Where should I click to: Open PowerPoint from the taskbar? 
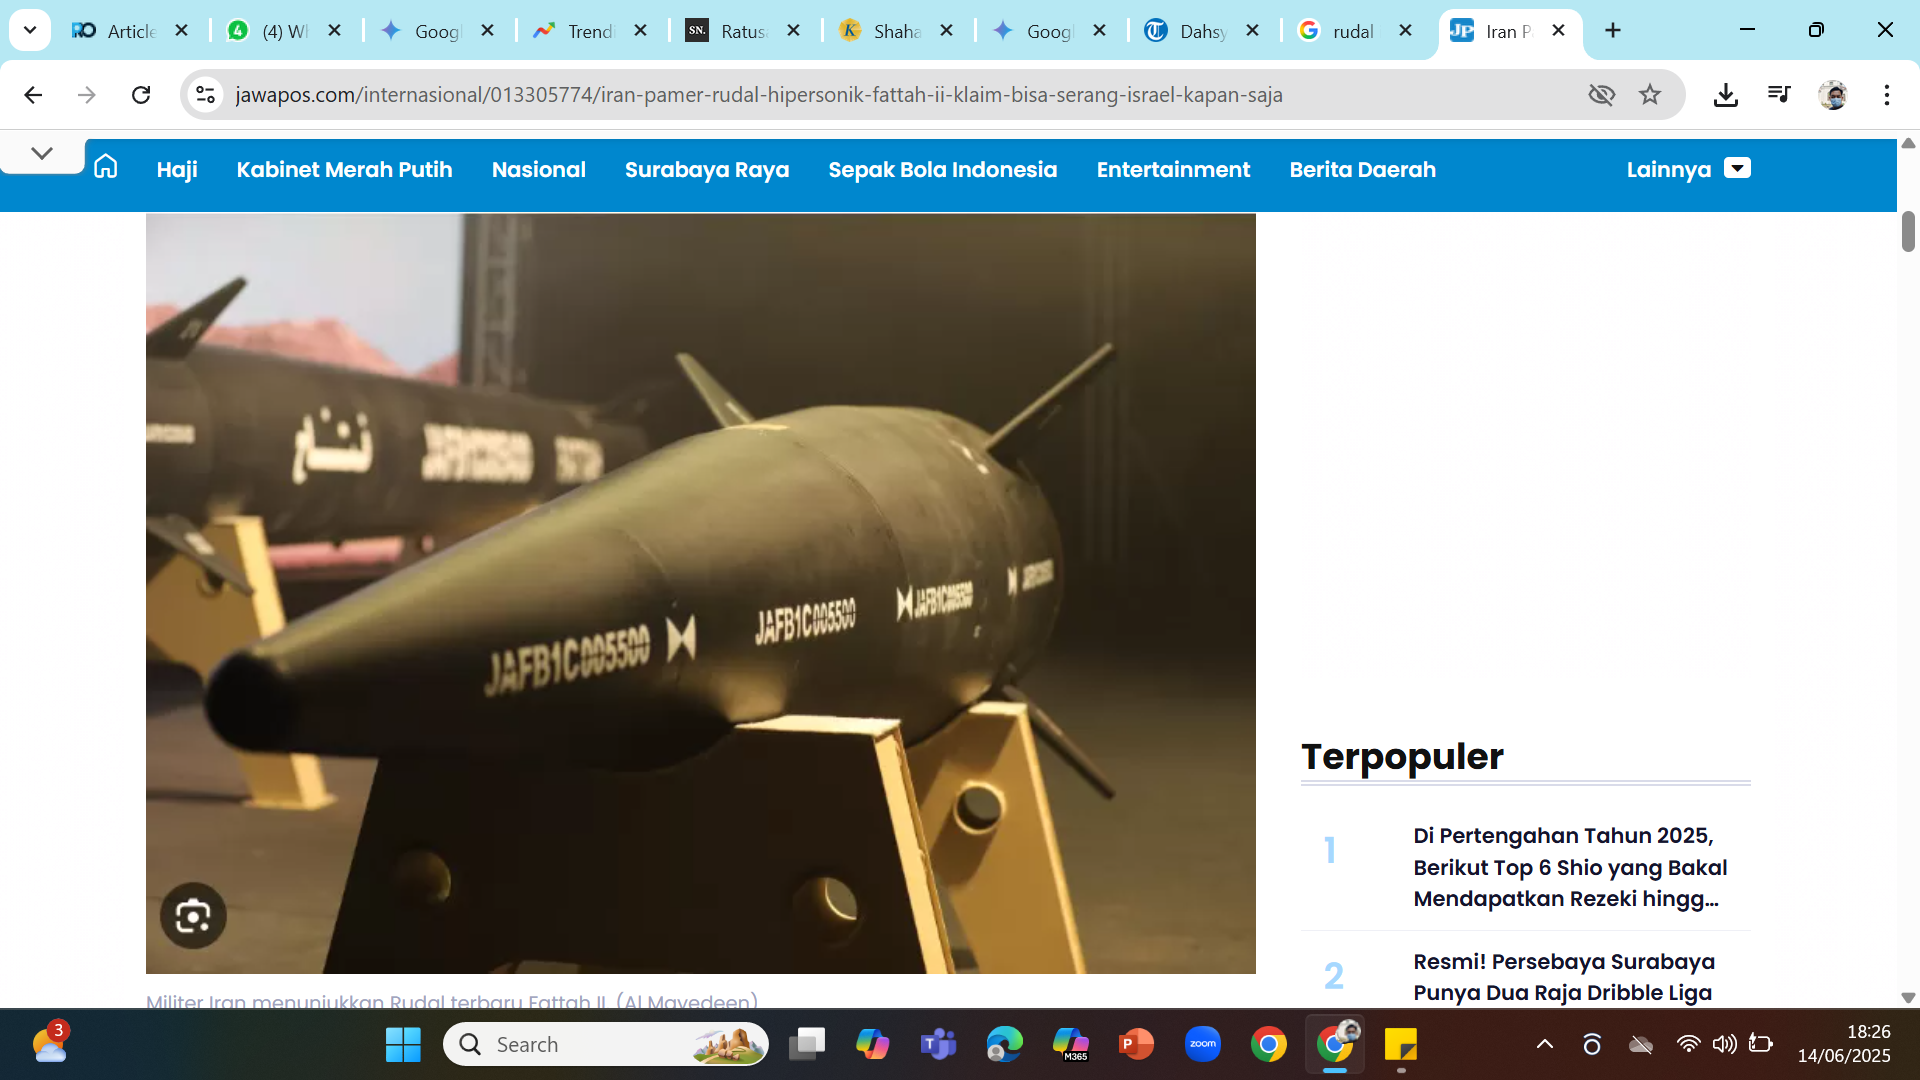point(1136,1045)
